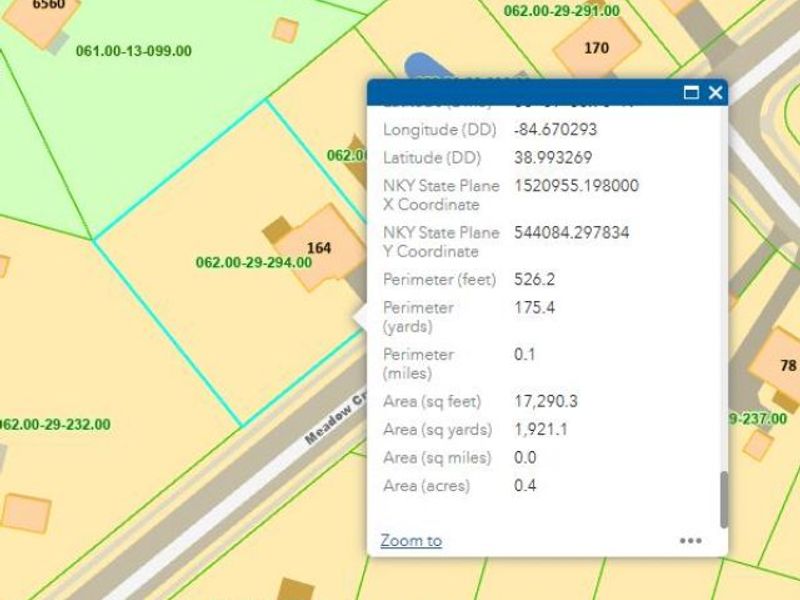This screenshot has width=800, height=600.
Task: Click the Longitude value -84.670293
Action: 555,130
